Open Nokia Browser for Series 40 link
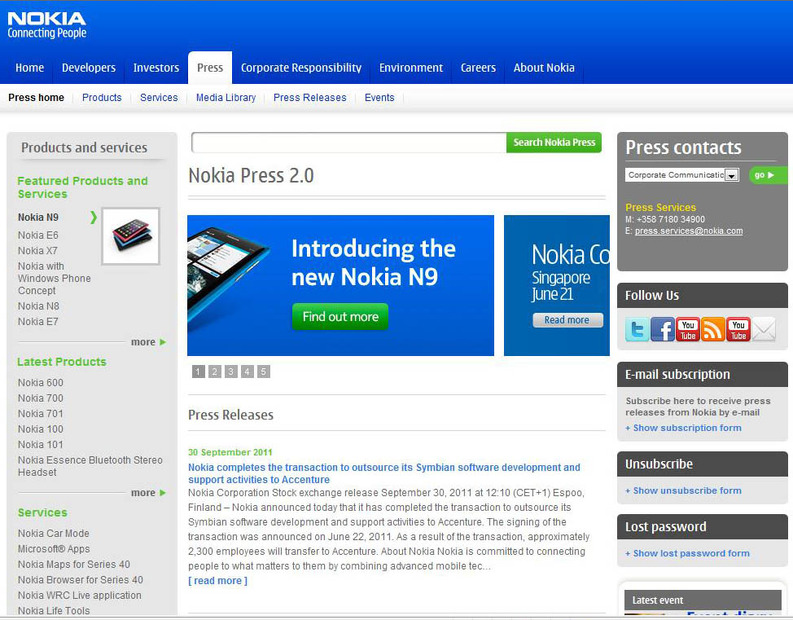This screenshot has width=793, height=620. pos(80,580)
